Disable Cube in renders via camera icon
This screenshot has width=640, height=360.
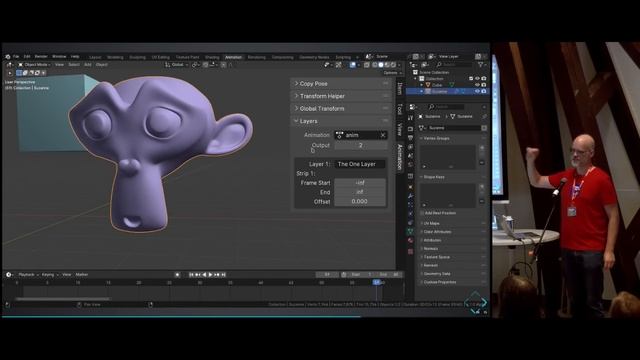(x=484, y=85)
